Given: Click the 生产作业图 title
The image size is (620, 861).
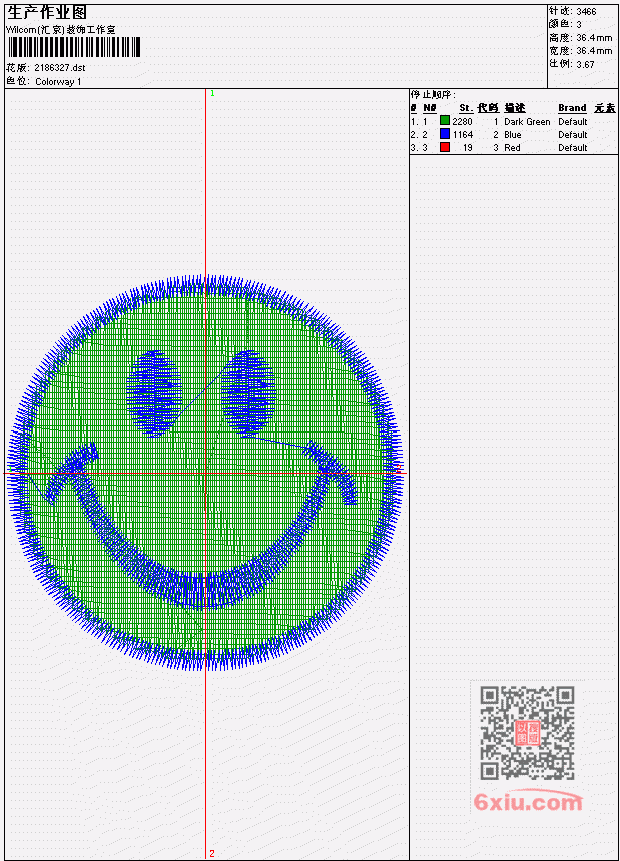Looking at the screenshot, I should click(47, 12).
